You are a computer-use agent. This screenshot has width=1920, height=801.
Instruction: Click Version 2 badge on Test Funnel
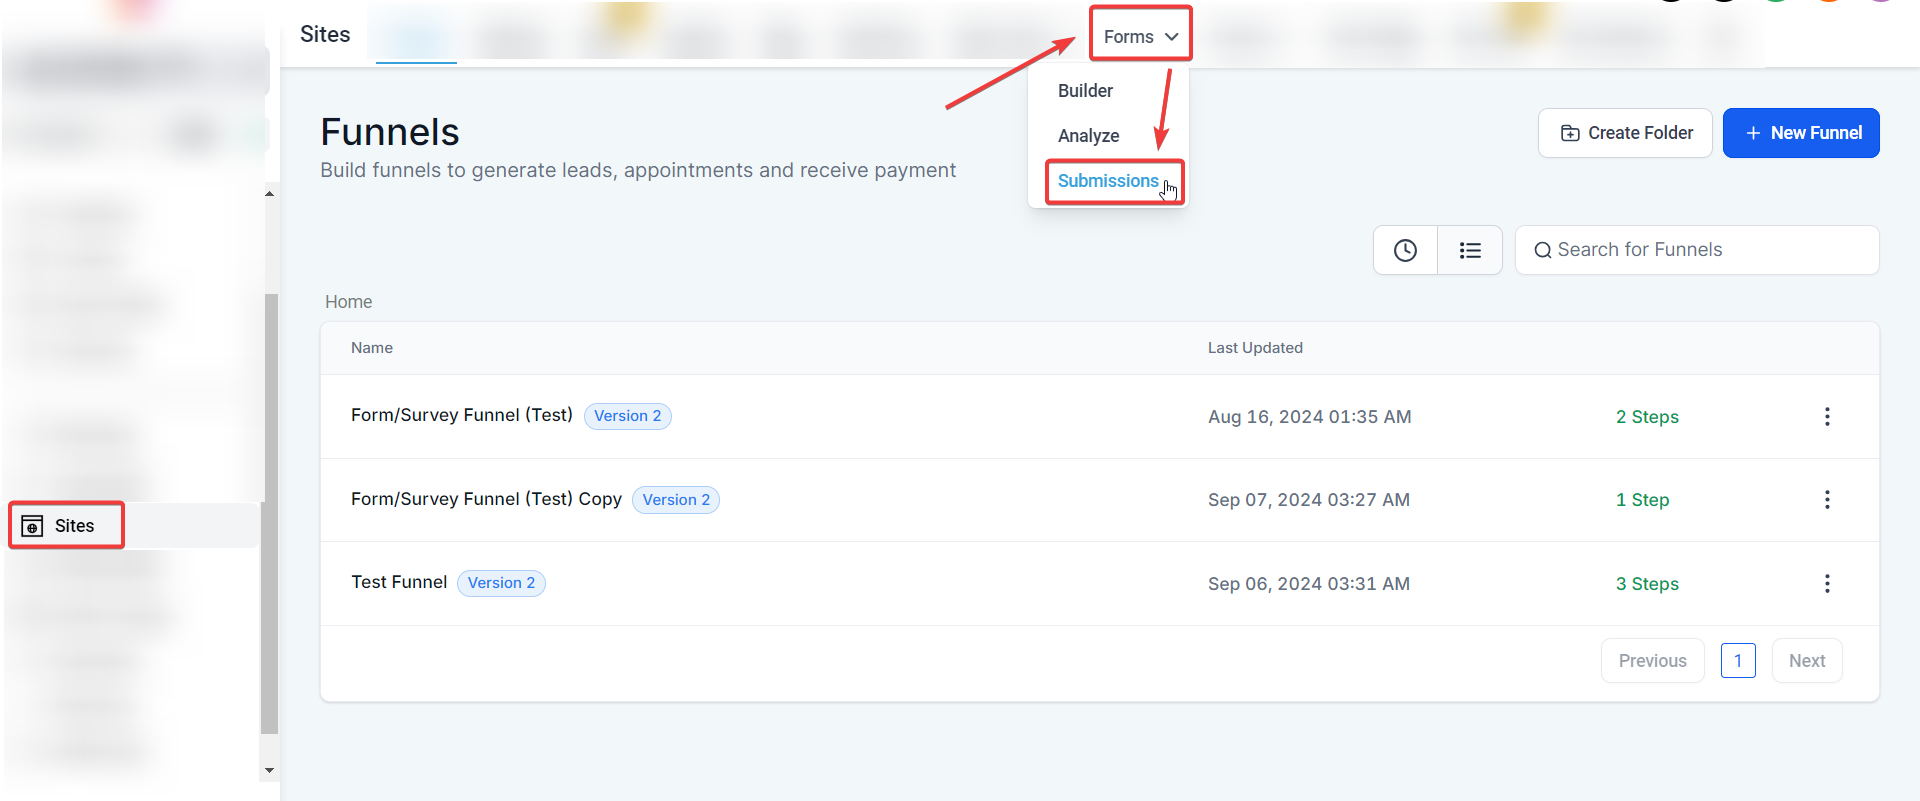501,583
